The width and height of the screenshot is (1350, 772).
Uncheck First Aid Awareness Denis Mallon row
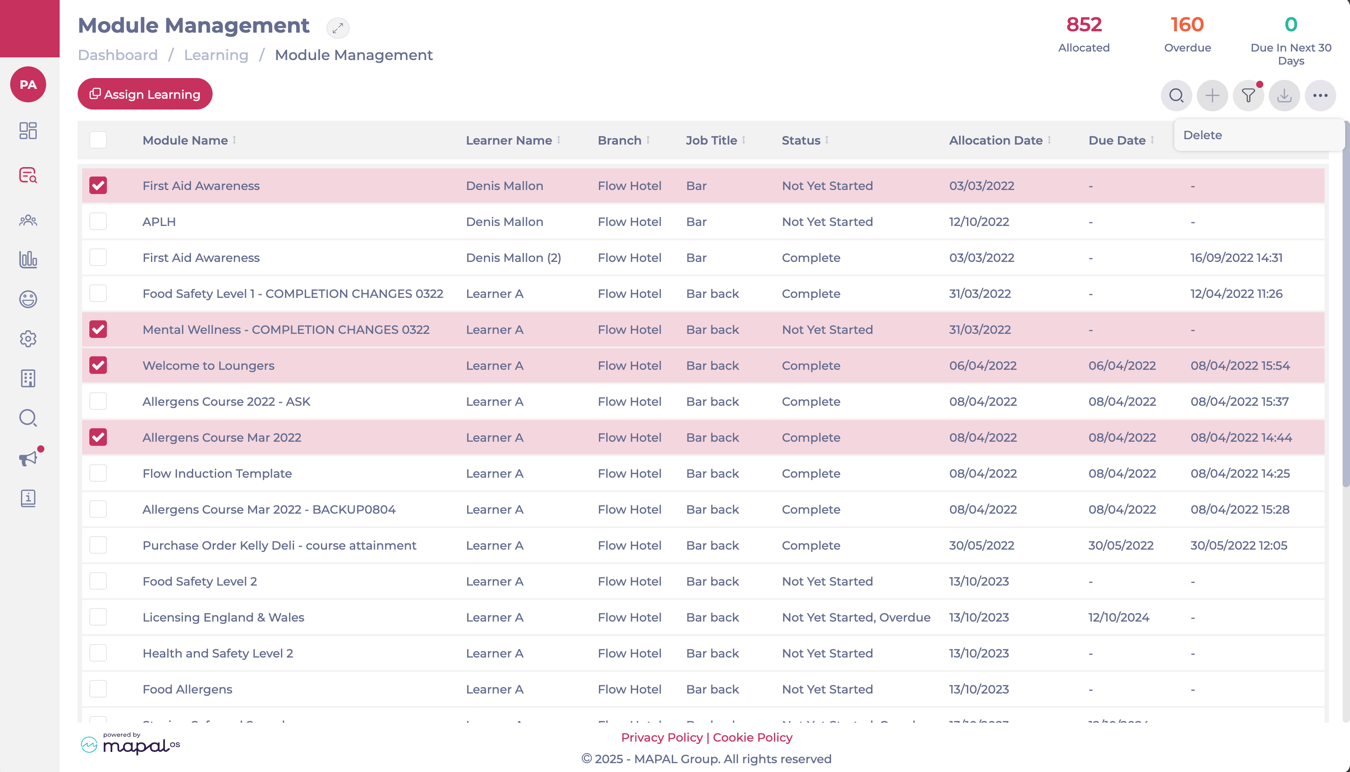(x=98, y=185)
